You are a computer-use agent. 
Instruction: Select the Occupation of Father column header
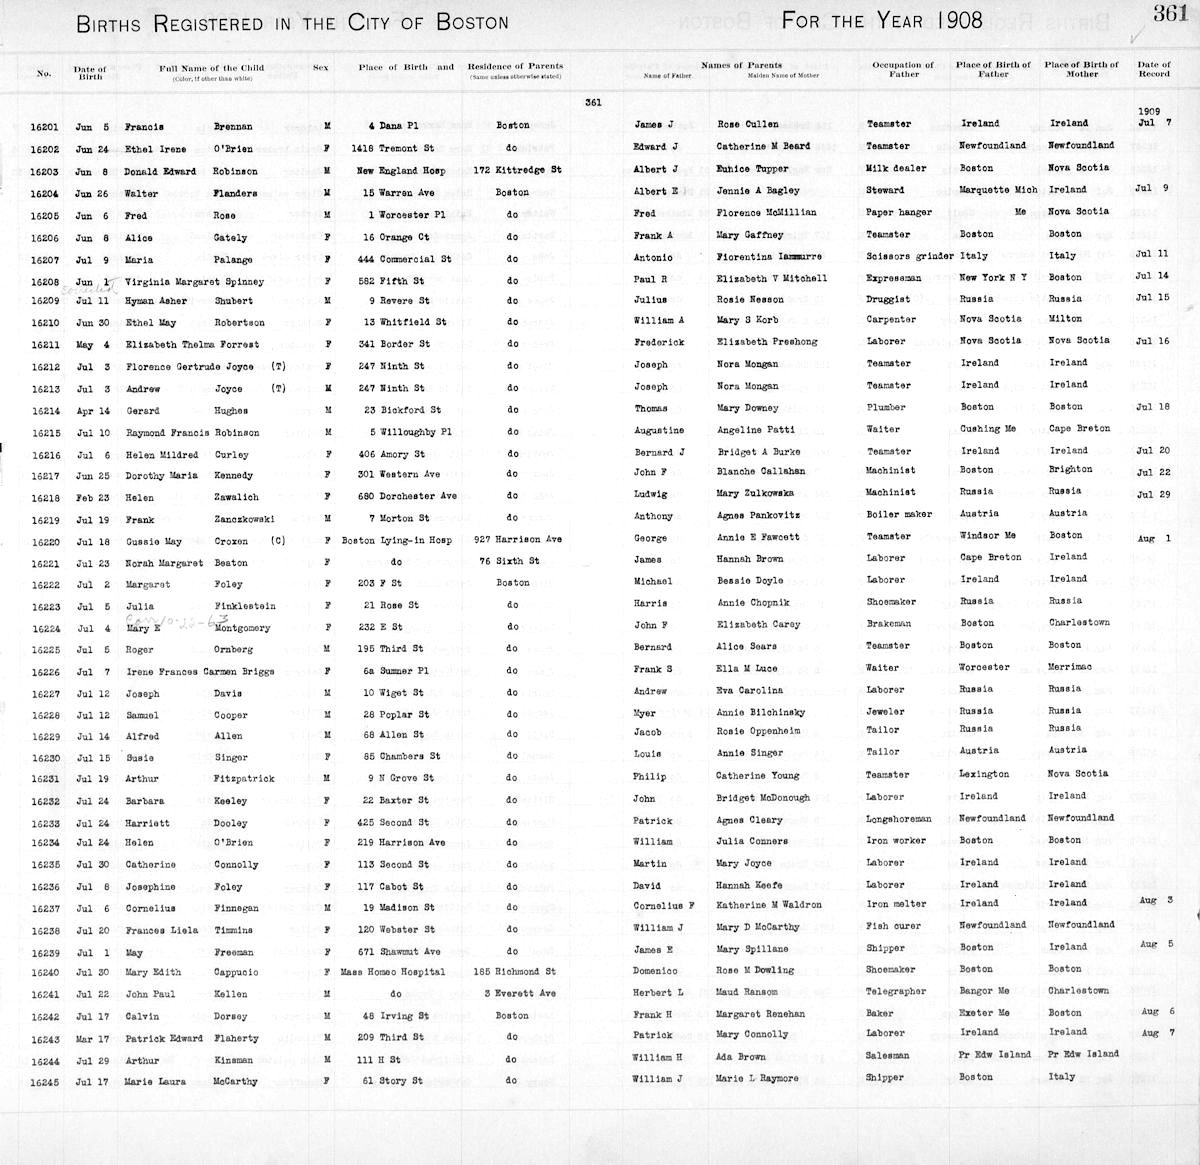pos(903,69)
